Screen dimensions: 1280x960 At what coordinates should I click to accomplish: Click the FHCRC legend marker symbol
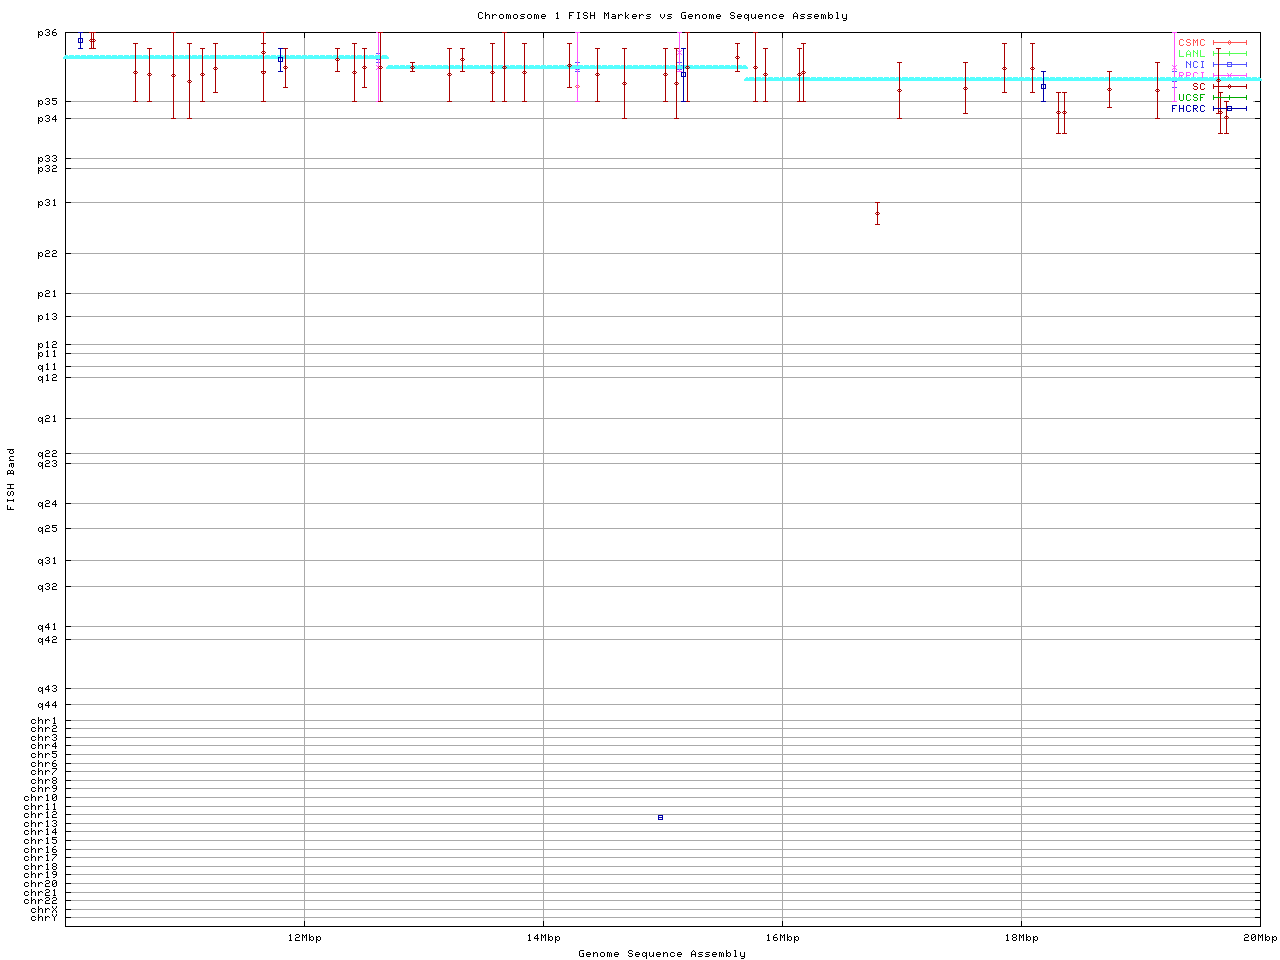click(x=1229, y=108)
